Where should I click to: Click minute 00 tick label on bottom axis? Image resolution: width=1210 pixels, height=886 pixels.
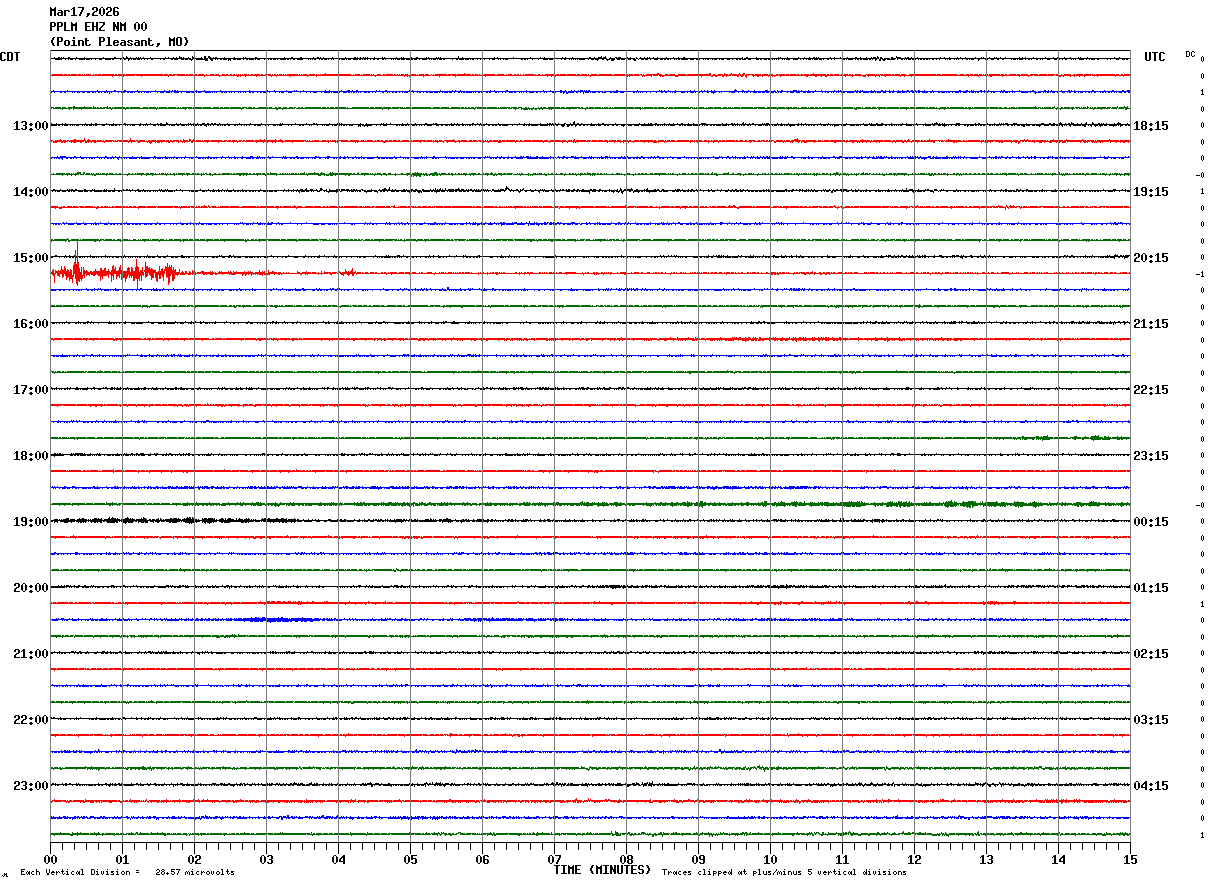[50, 859]
